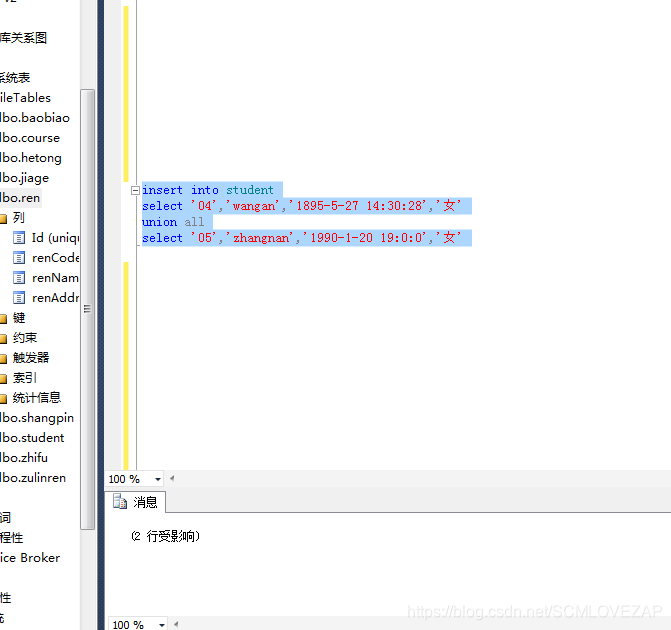
Task: Select the 约束 folder label
Action: (25, 338)
